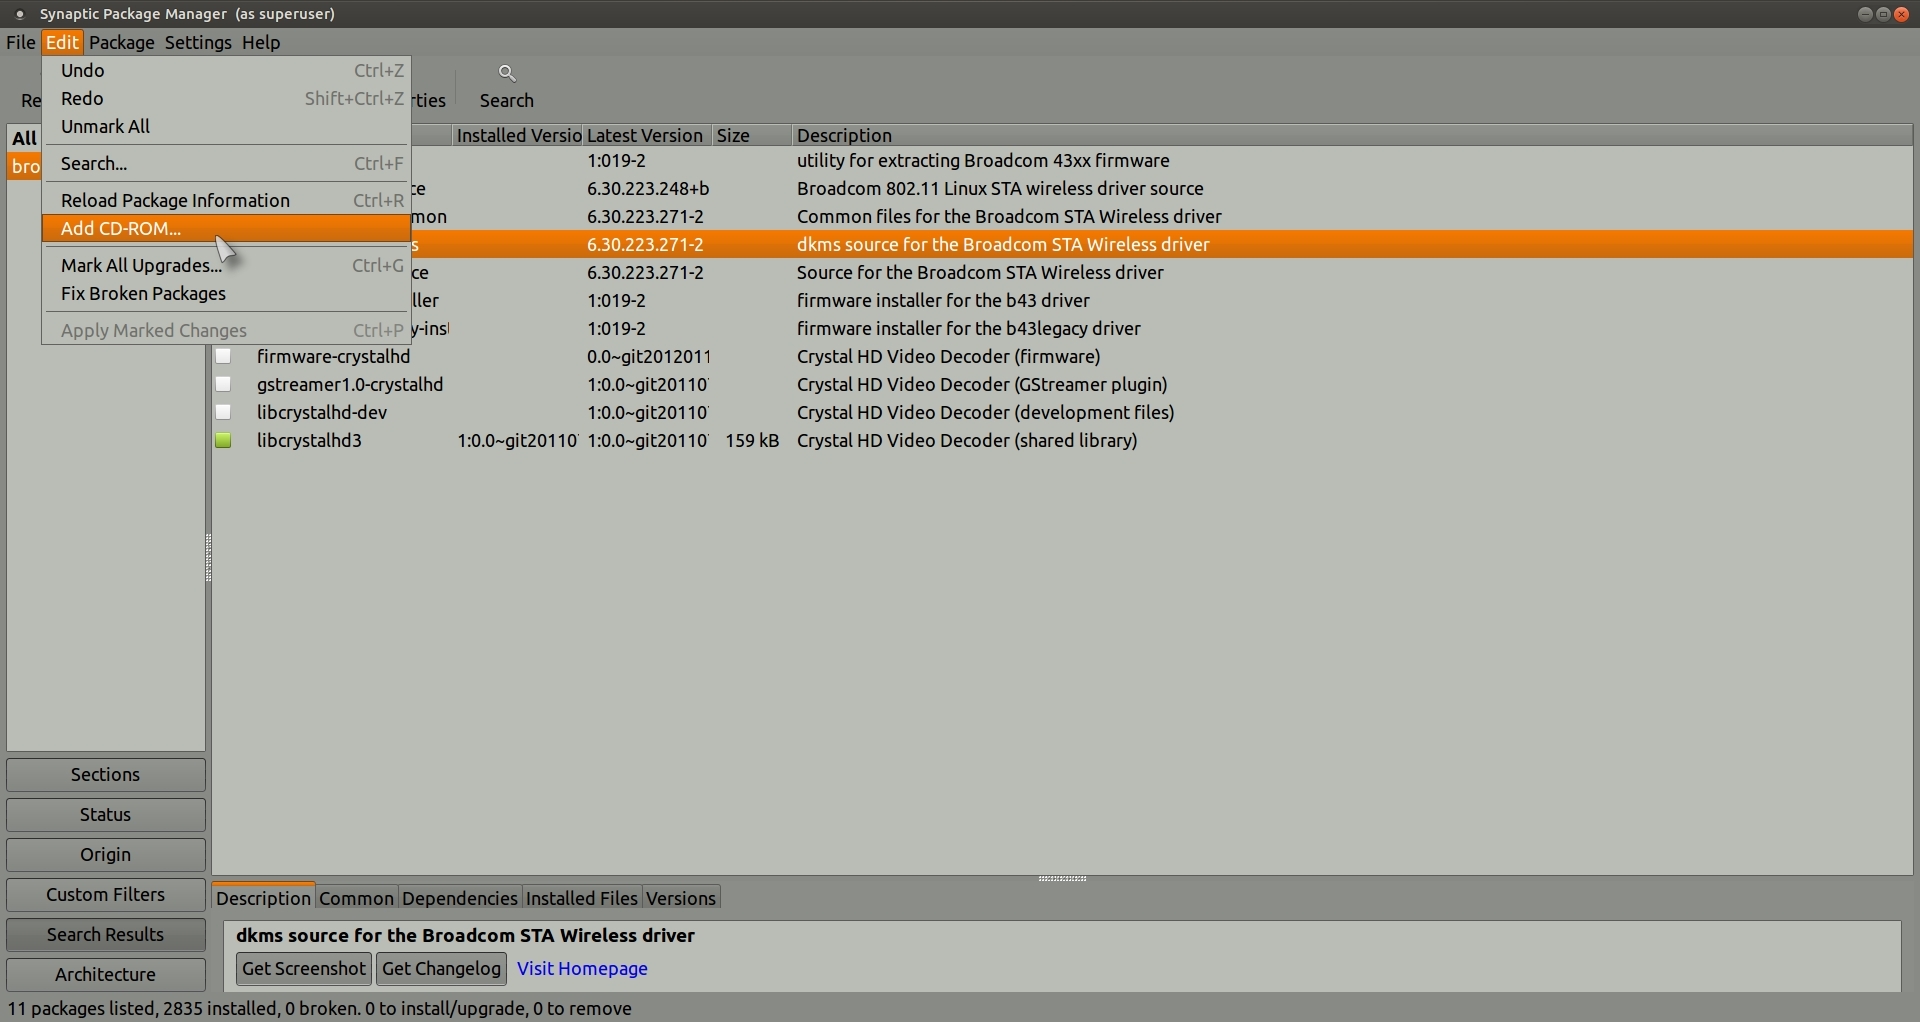Select the firmware-crystalhd package name
Viewport: 1920px width, 1022px height.
click(x=333, y=356)
